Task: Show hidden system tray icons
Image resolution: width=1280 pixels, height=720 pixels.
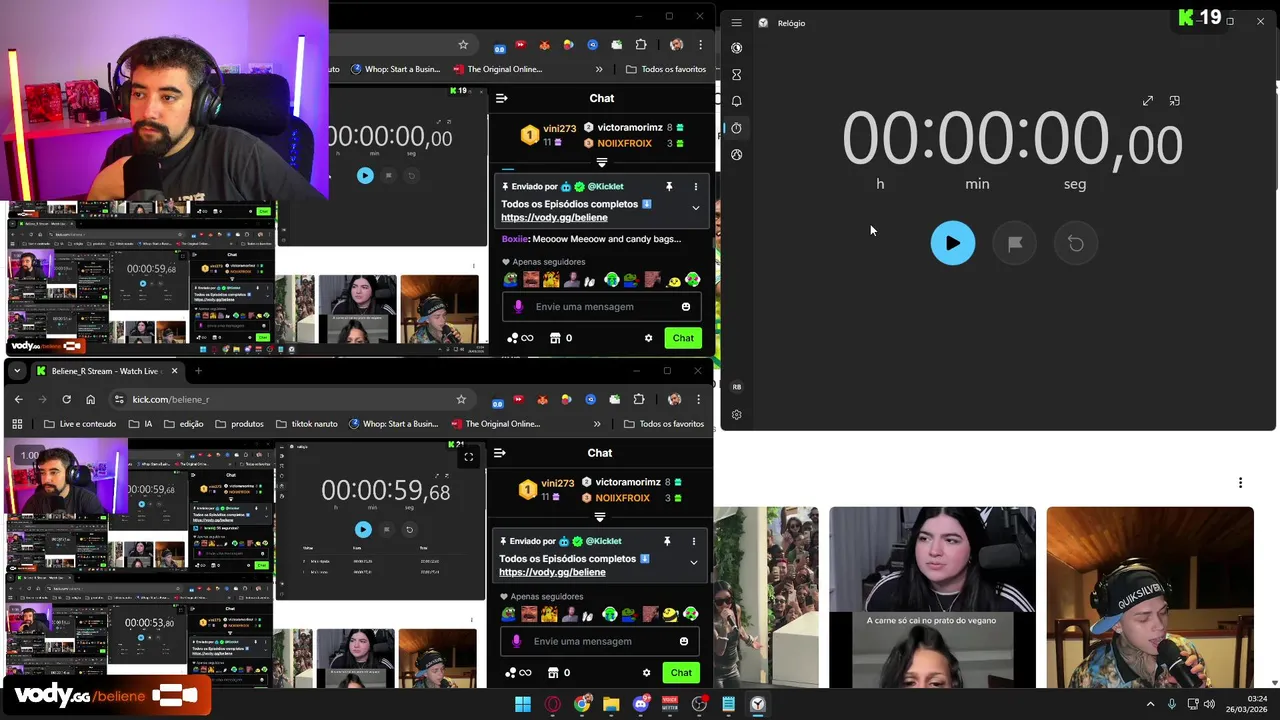Action: 1150,704
